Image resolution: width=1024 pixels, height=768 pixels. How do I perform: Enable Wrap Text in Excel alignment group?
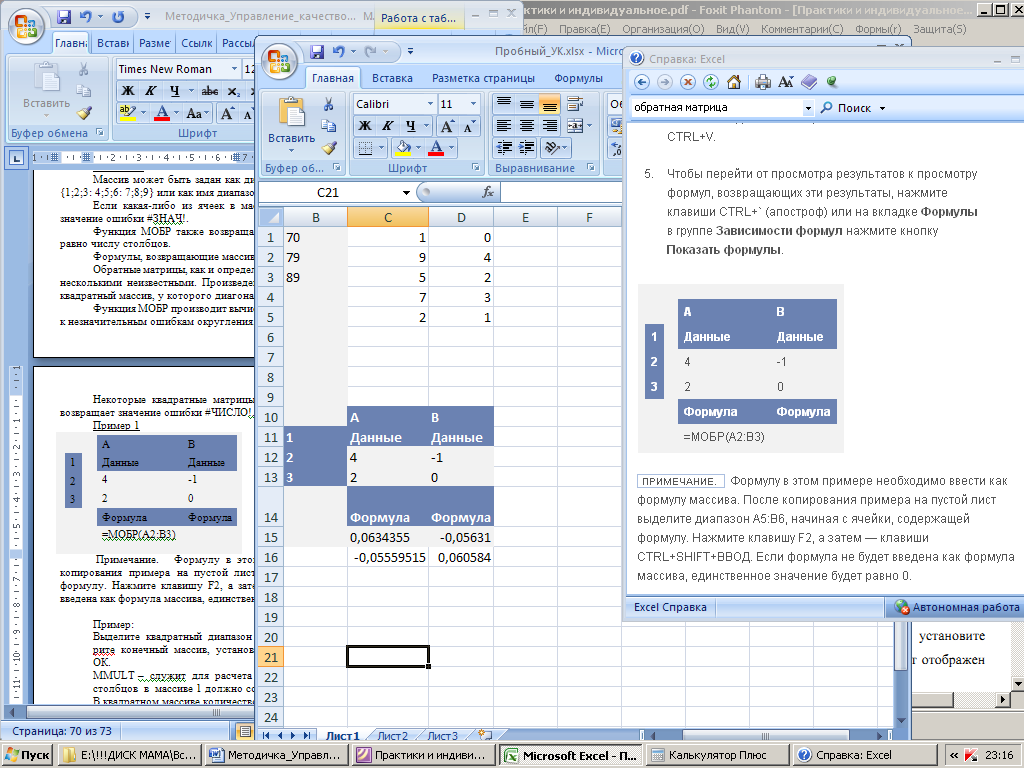click(575, 104)
